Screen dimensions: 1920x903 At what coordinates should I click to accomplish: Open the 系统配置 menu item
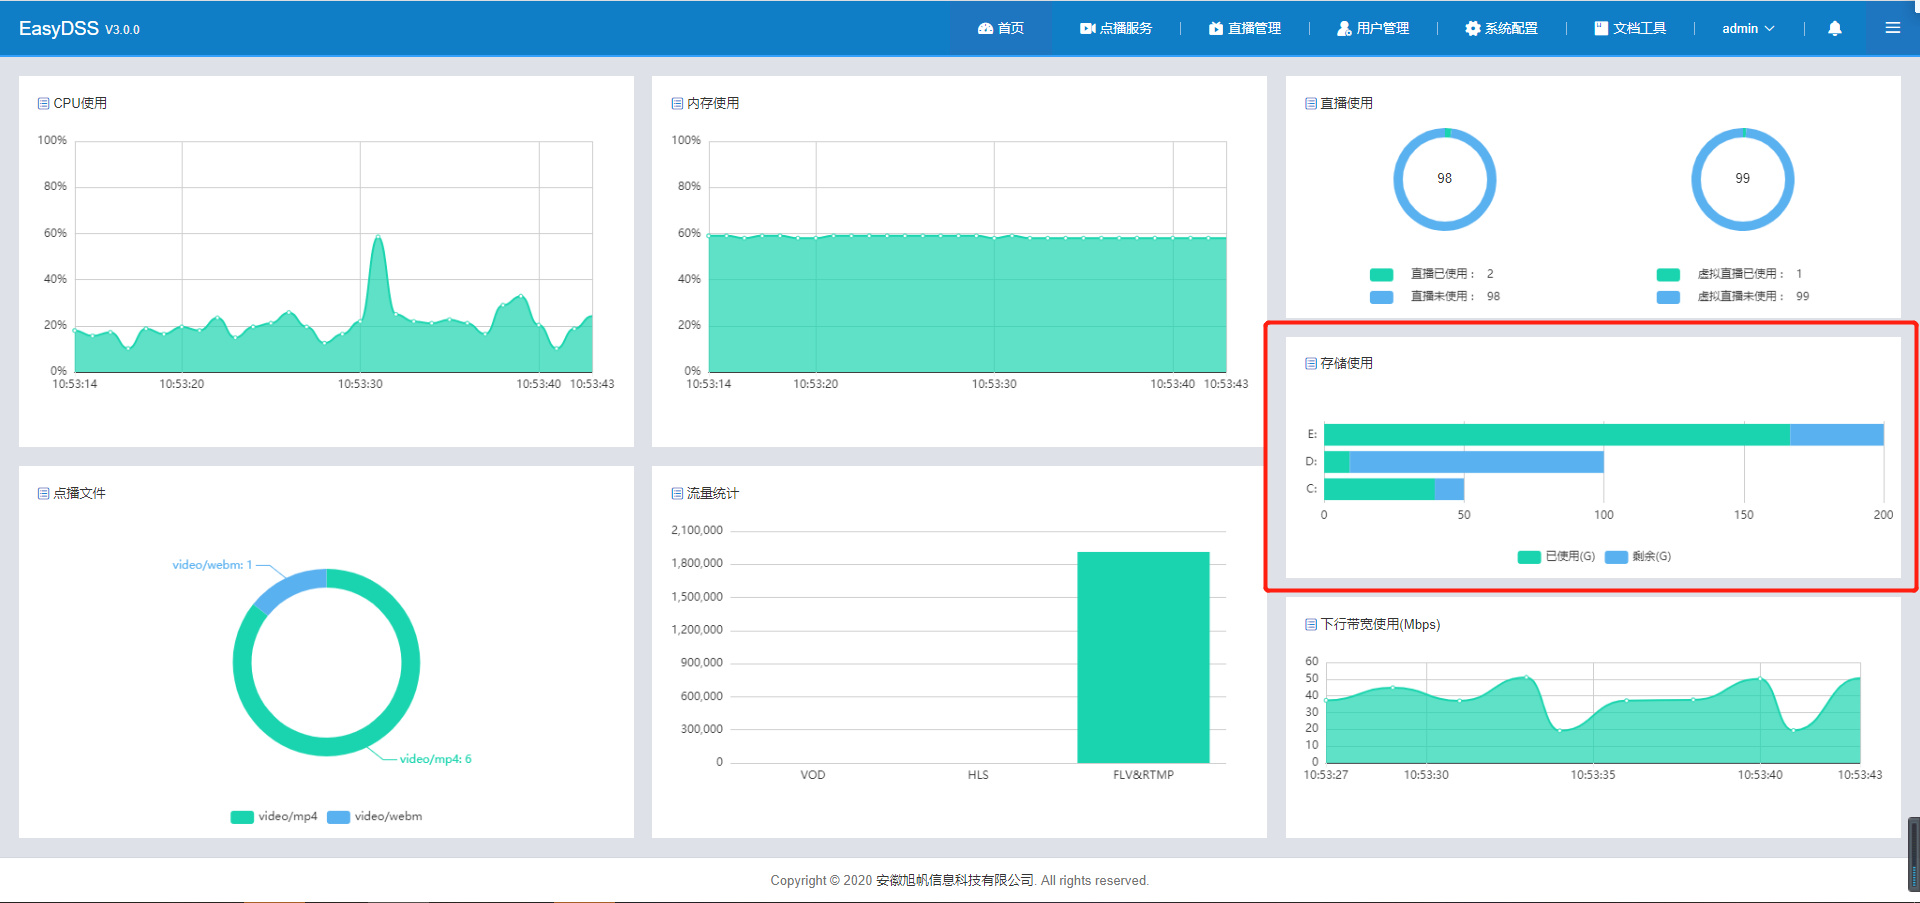point(1501,28)
